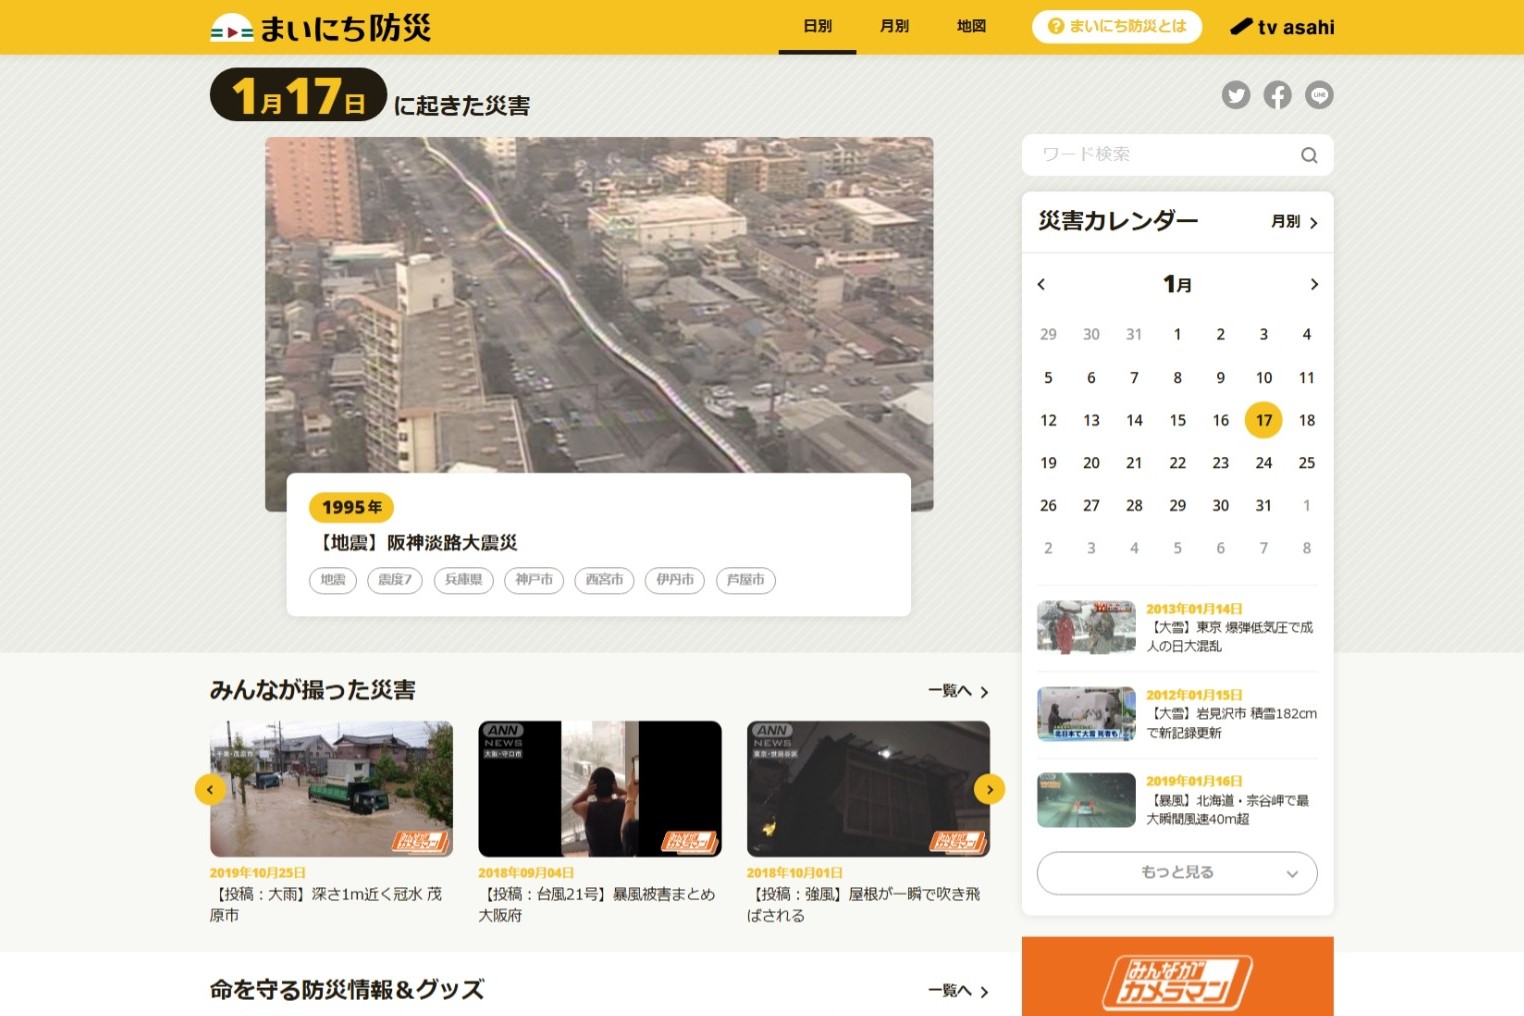Open 【大雪】岩見沢市 積雪182cm article title

[1231, 723]
